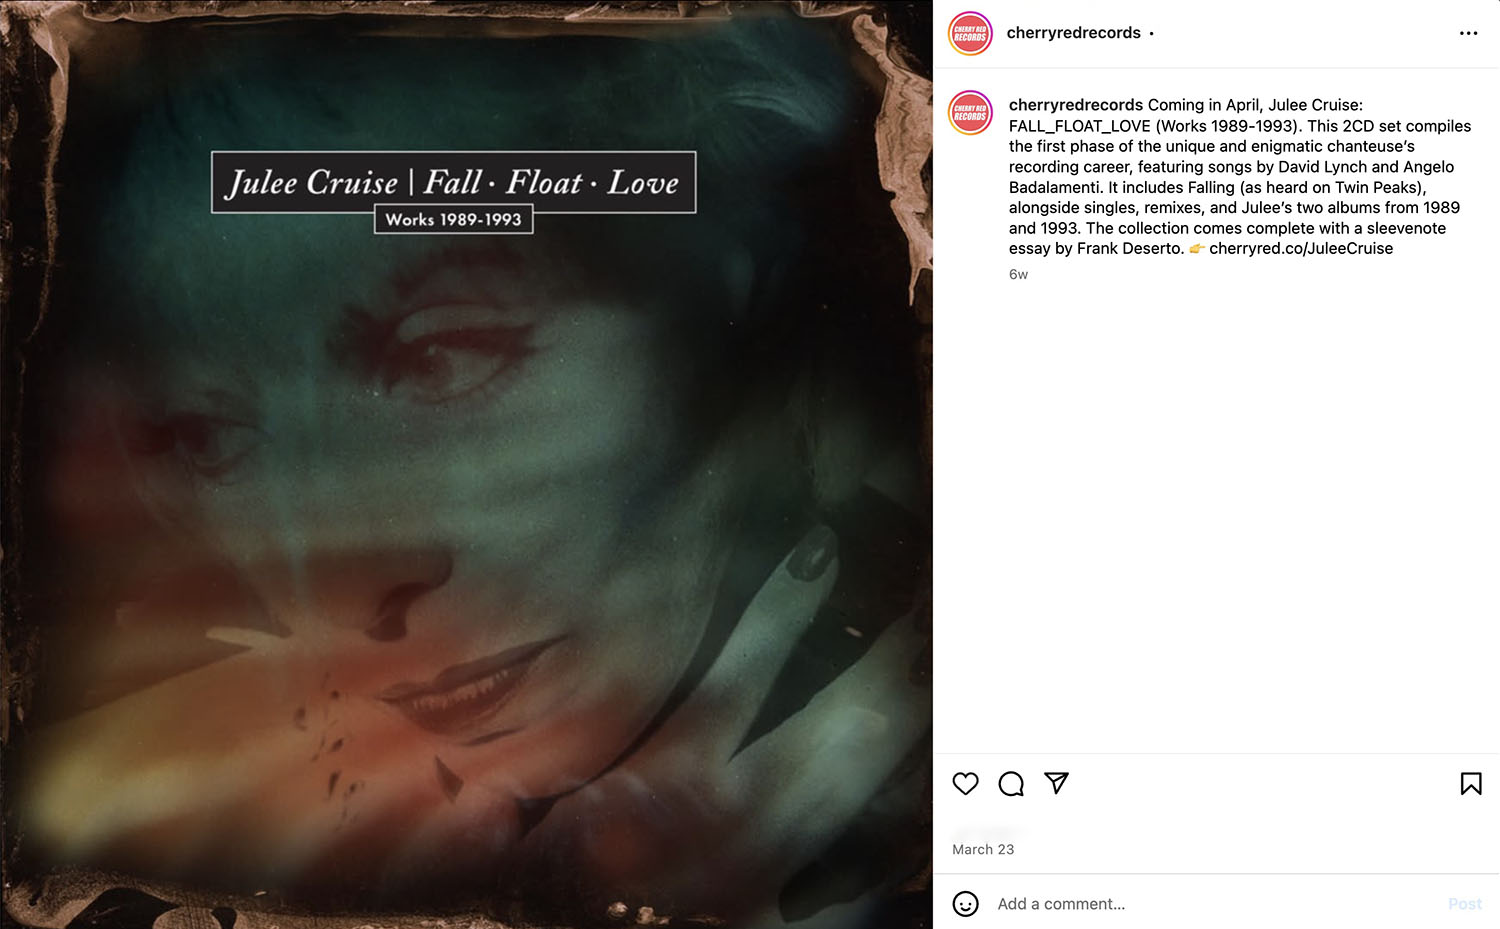Viewport: 1500px width, 929px height.
Task: Like the post with the heart icon
Action: tap(965, 784)
